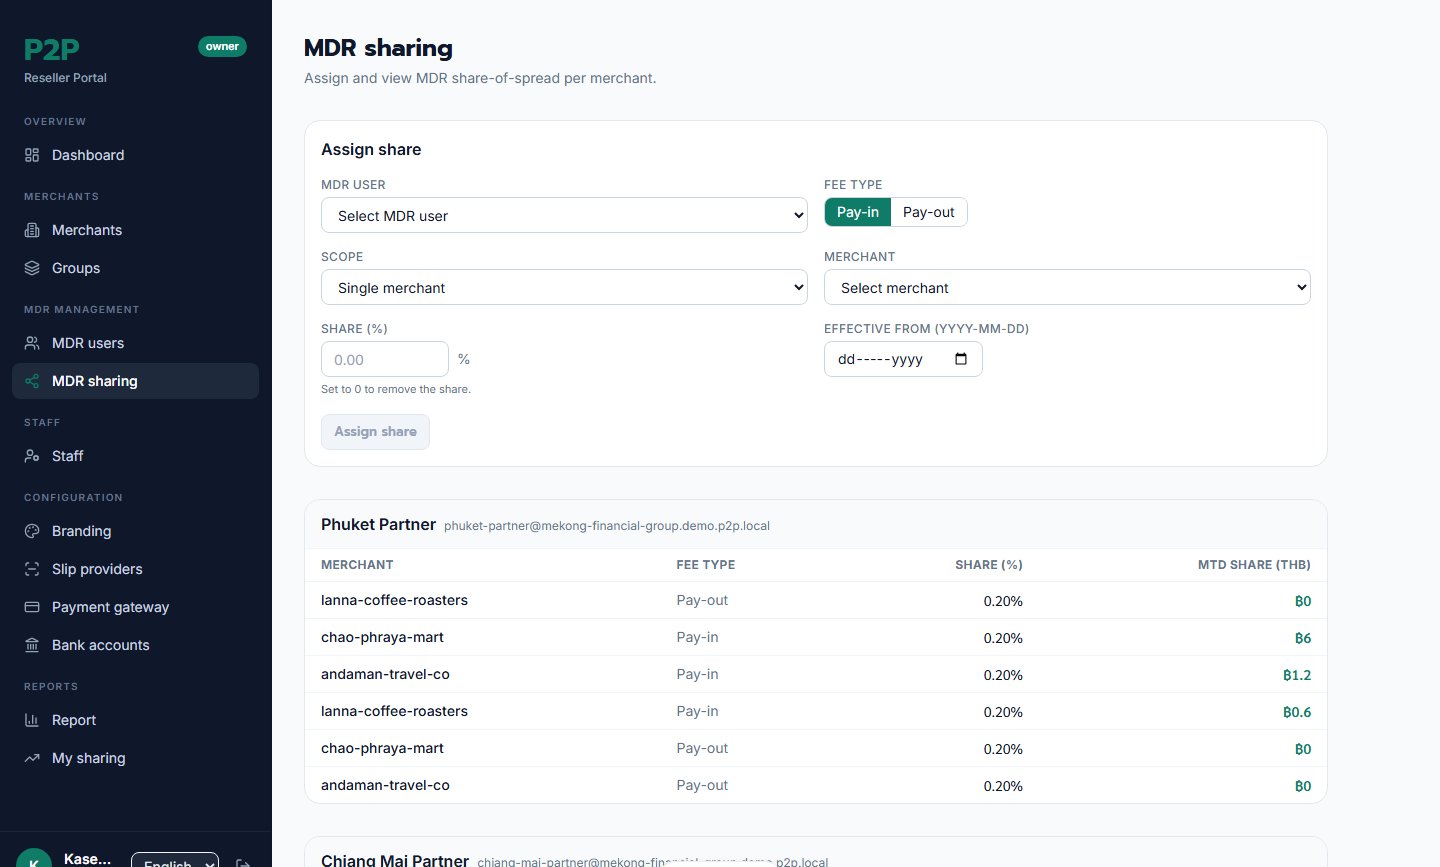Click the Report bar chart icon
Viewport: 1440px width, 867px height.
click(32, 720)
